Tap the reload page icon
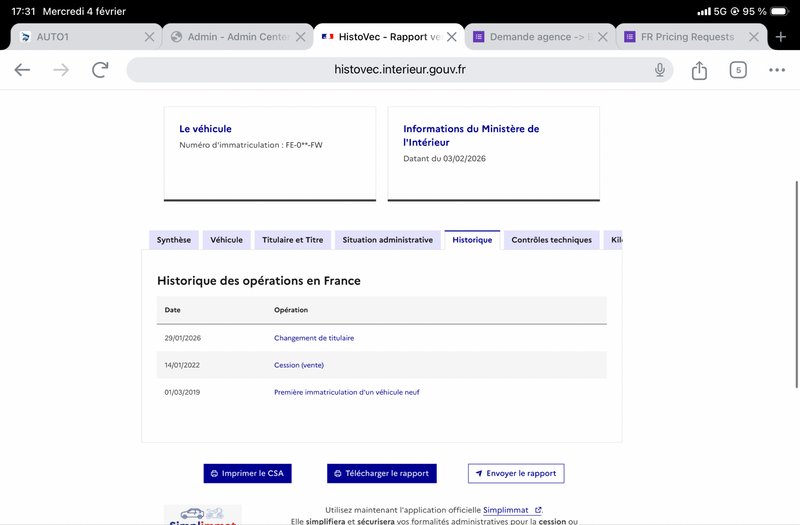 [100, 70]
